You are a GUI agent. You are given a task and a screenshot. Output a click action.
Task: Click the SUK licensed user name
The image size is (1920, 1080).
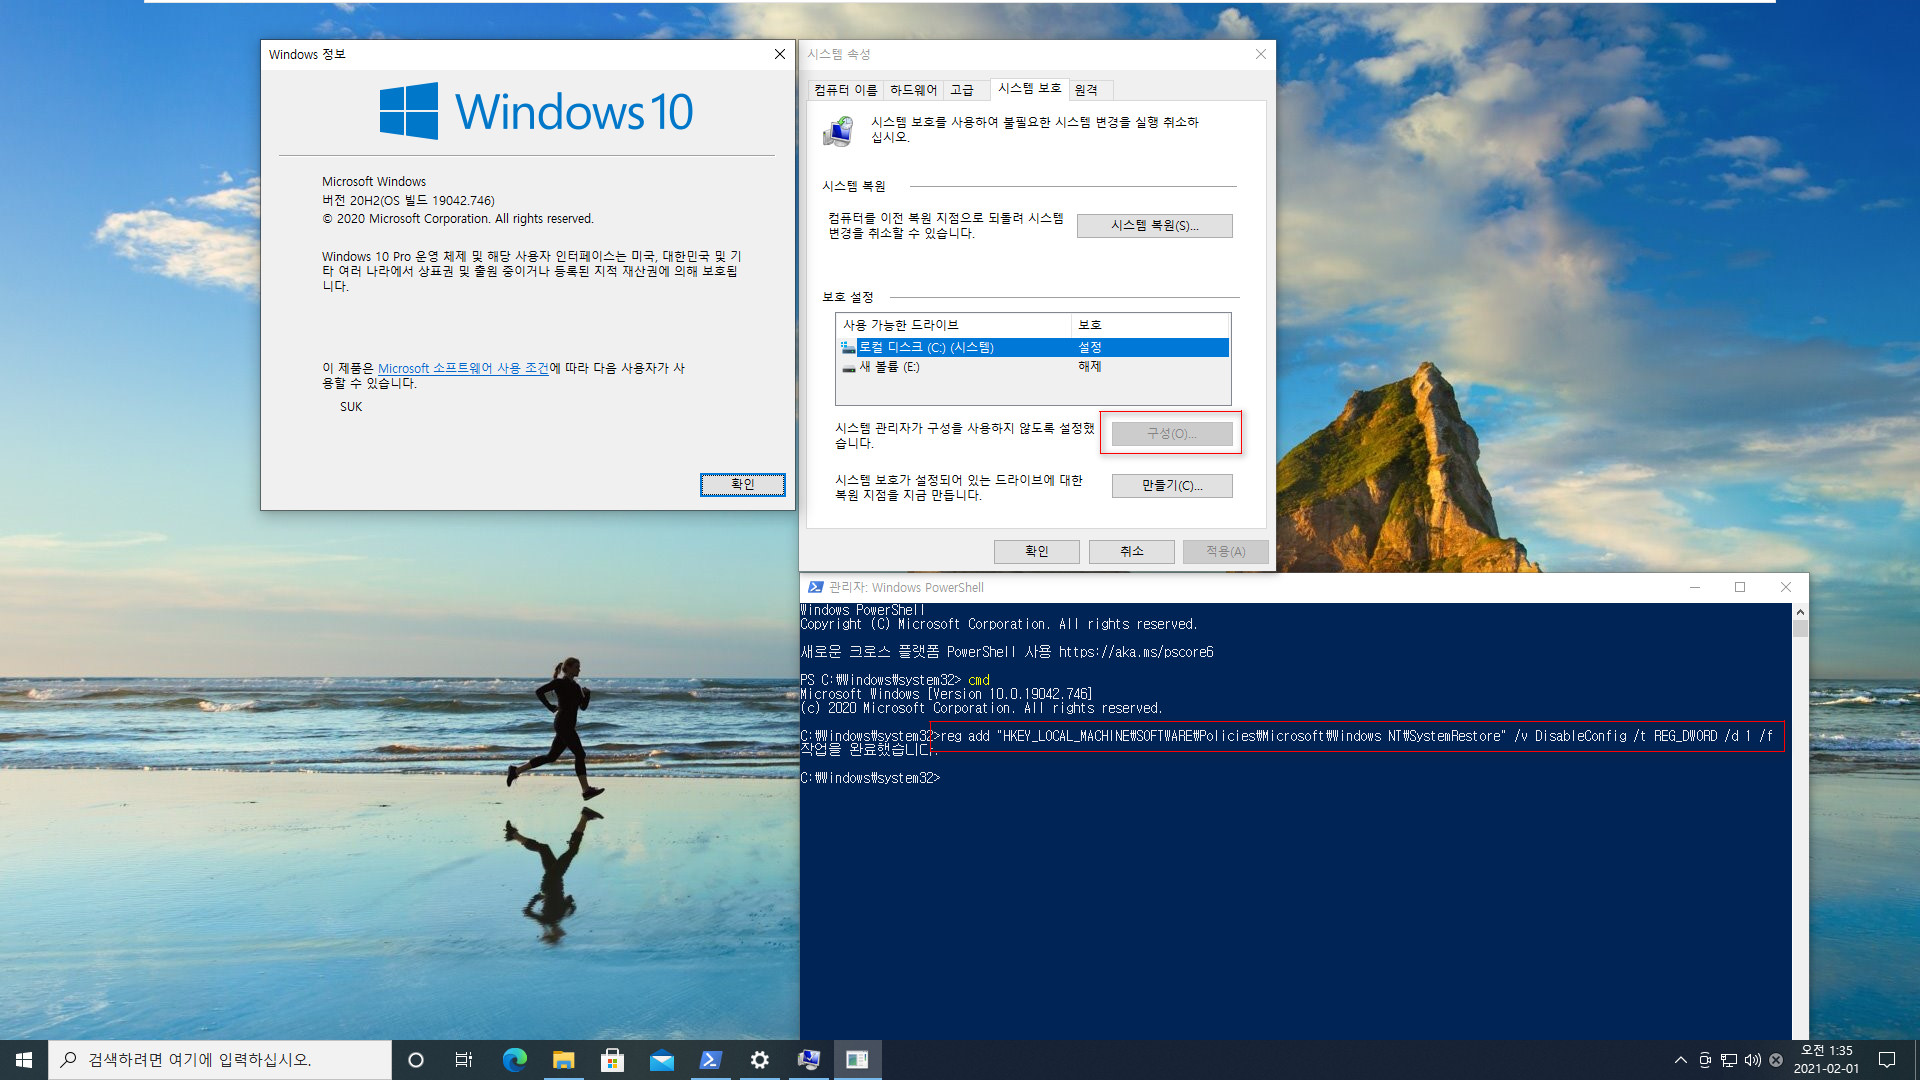coord(351,407)
